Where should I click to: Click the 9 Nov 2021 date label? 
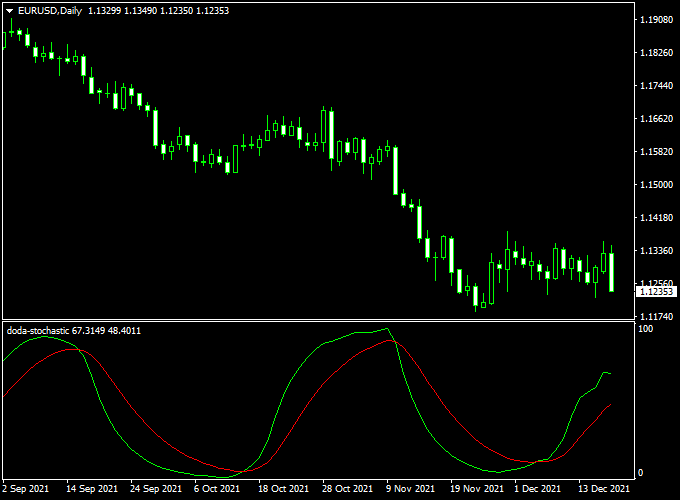point(410,489)
